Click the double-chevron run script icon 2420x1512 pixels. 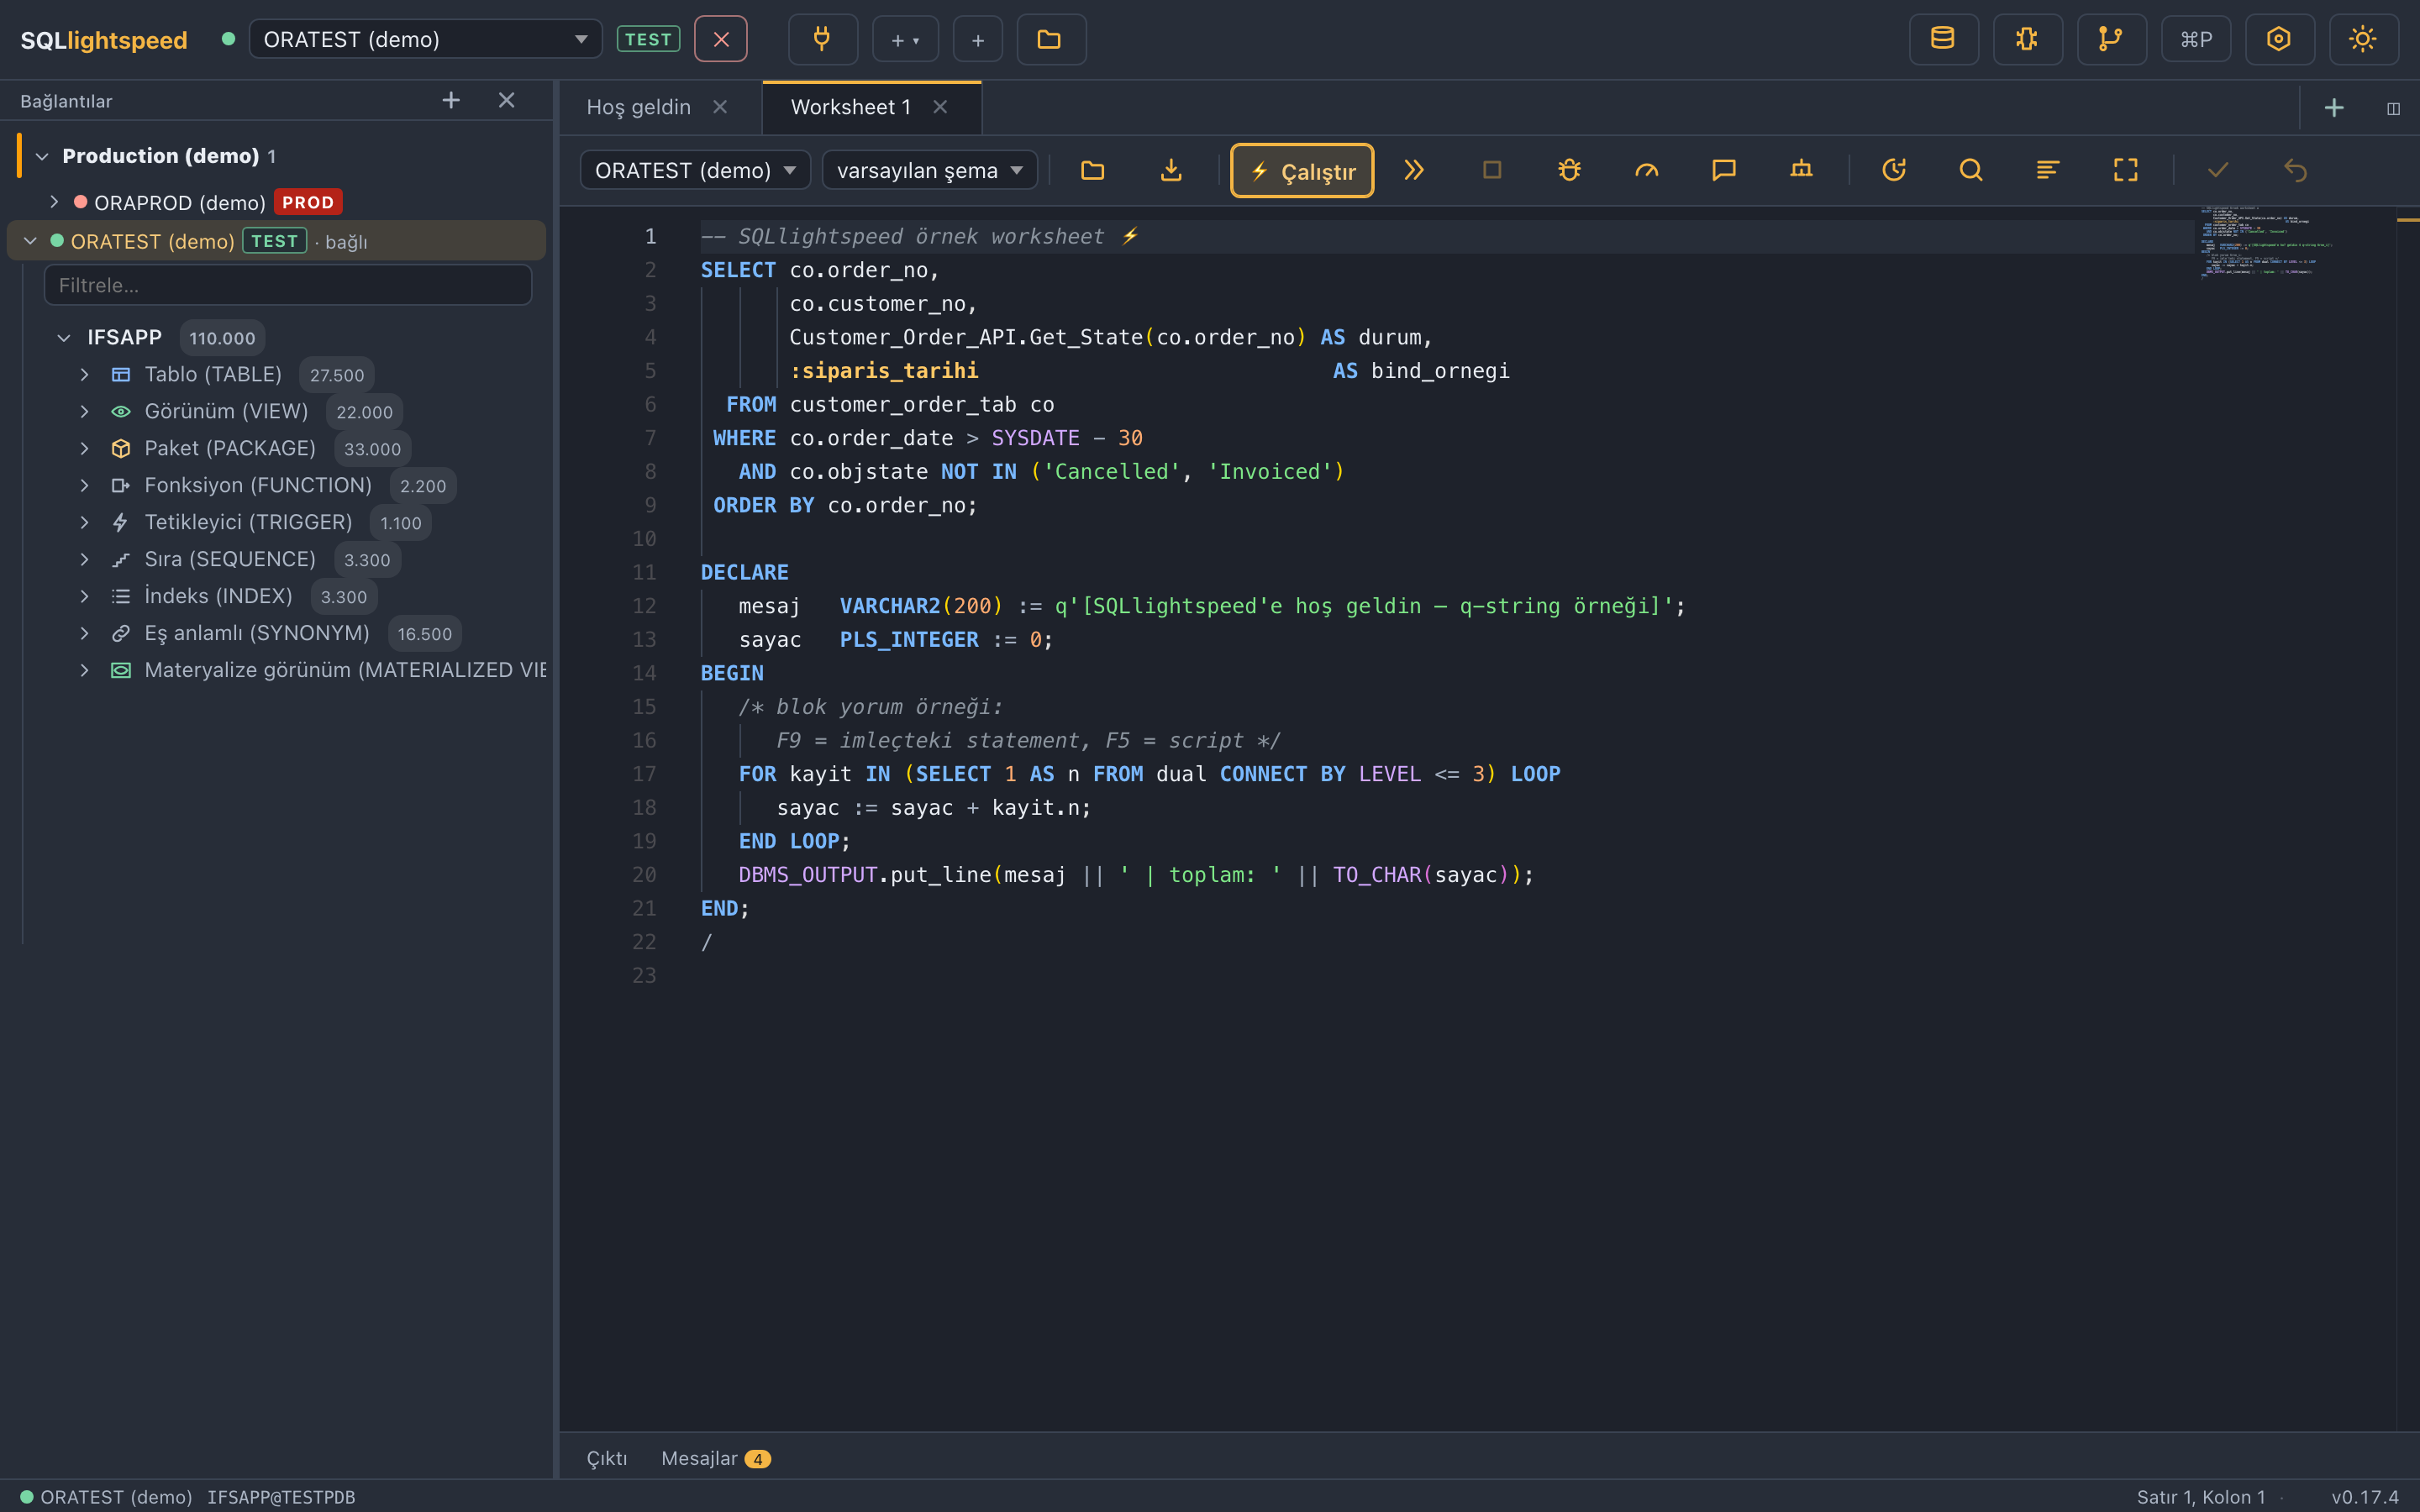point(1414,170)
